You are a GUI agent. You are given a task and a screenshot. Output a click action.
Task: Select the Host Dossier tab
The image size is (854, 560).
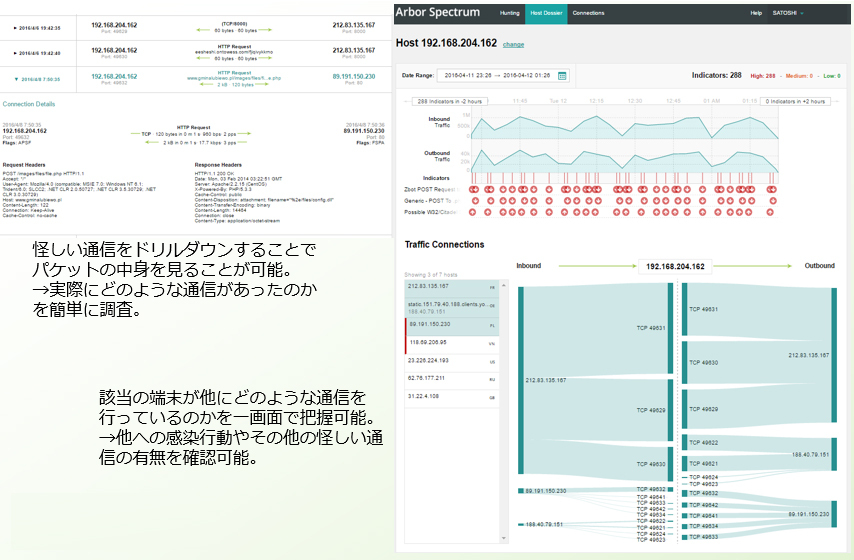click(x=546, y=13)
